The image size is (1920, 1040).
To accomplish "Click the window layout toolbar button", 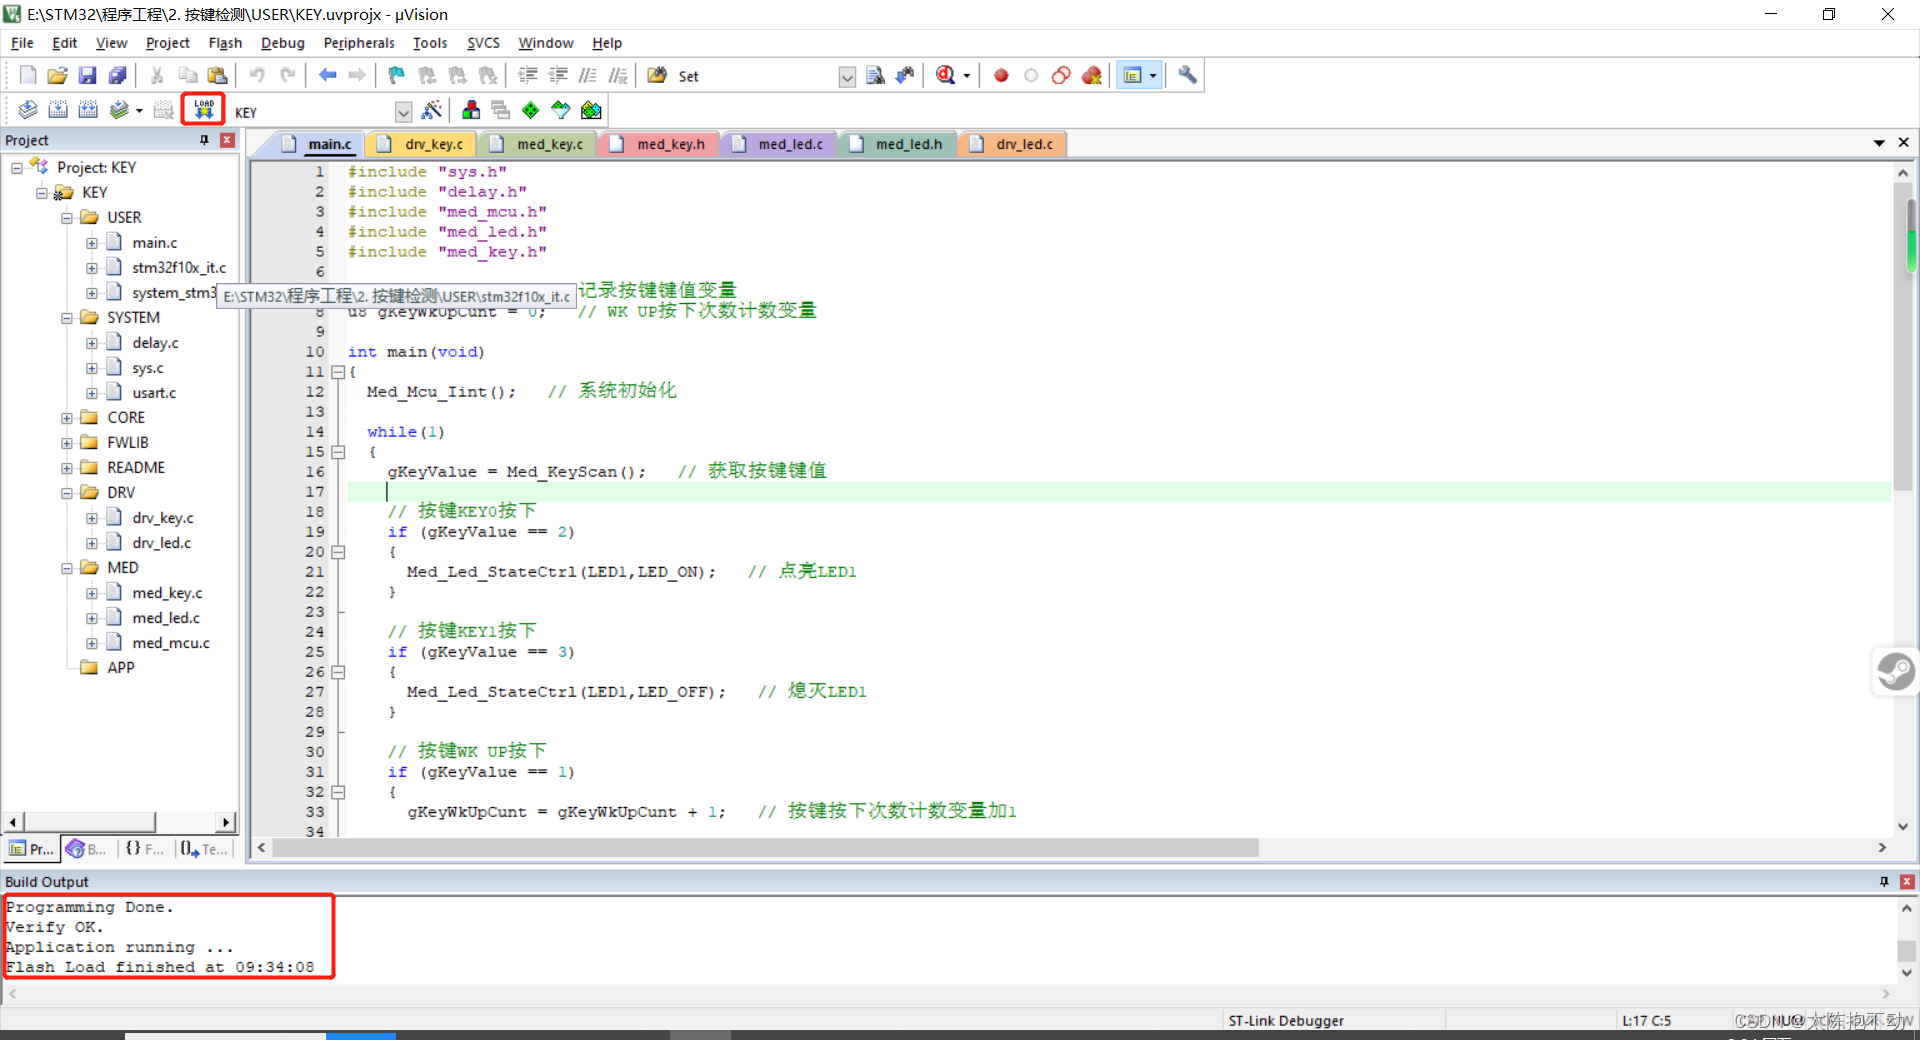I will [1133, 75].
